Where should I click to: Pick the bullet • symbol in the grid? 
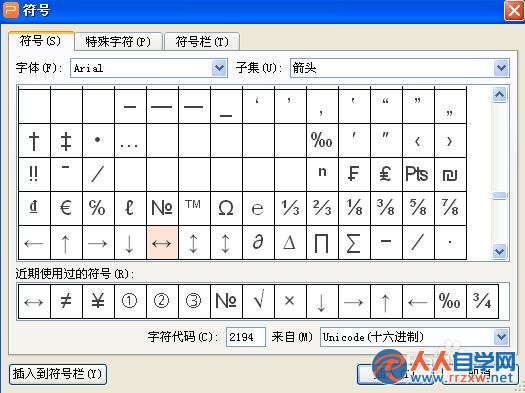click(x=98, y=141)
